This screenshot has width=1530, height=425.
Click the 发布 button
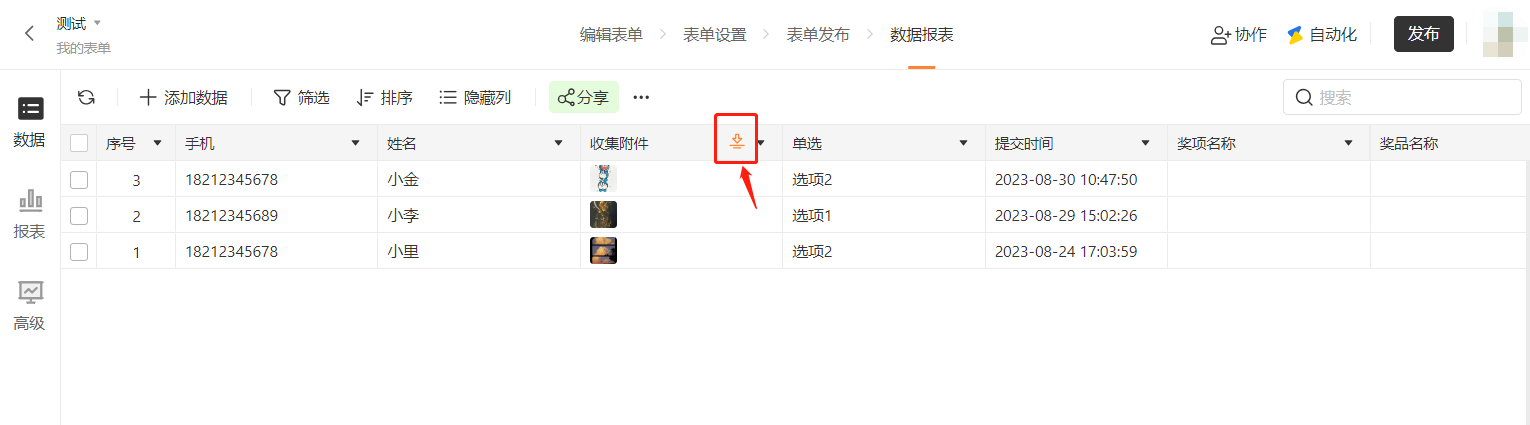coord(1423,34)
